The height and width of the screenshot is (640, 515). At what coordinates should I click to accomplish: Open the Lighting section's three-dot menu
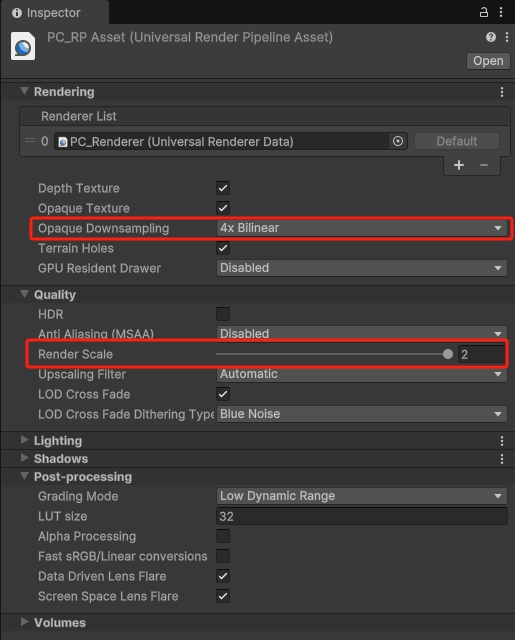[502, 441]
